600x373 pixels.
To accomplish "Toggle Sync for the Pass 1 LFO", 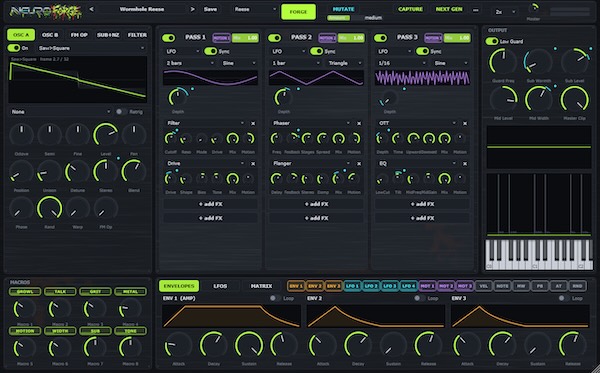I will [x=210, y=51].
